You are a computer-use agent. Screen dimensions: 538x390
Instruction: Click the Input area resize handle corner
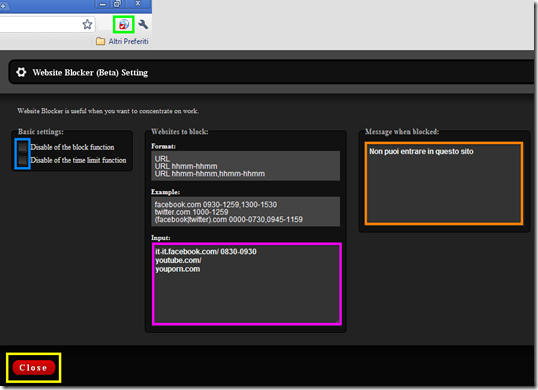(x=338, y=321)
